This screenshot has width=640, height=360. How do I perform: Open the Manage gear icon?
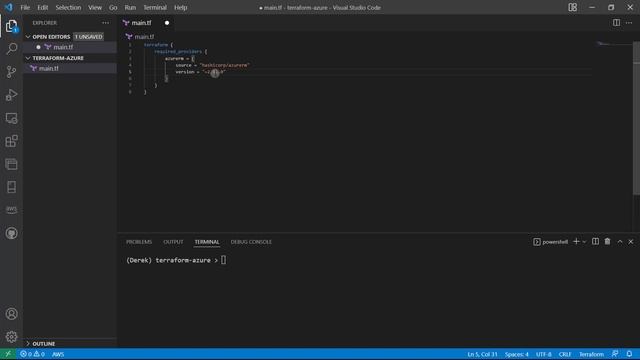[11, 337]
